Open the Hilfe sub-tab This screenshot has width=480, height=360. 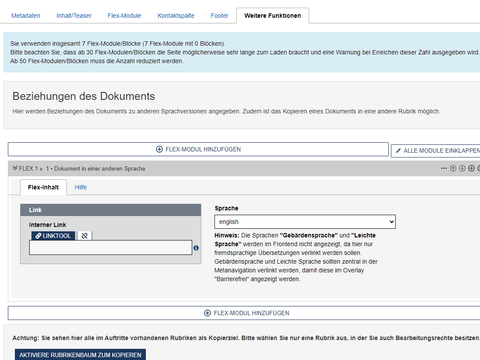click(81, 187)
